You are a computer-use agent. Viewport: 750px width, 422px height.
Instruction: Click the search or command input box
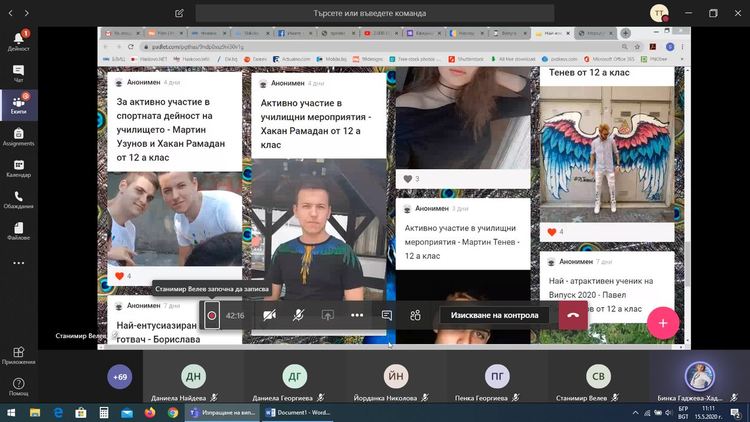point(415,14)
